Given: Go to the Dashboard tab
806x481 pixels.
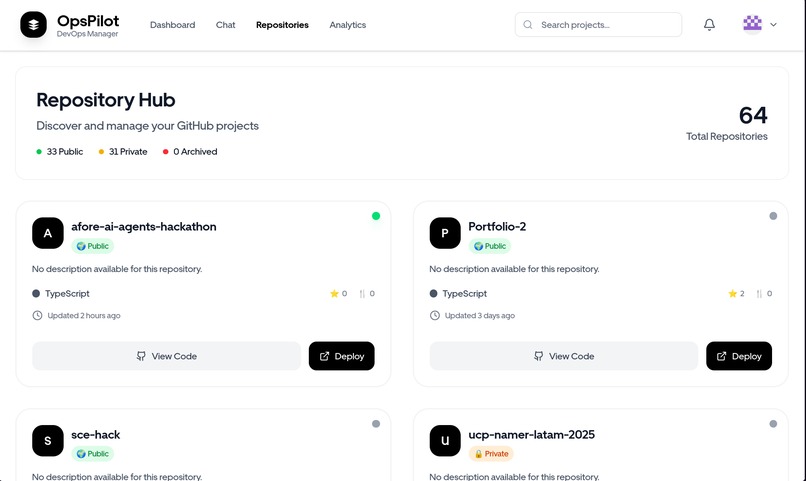Looking at the screenshot, I should (x=173, y=25).
